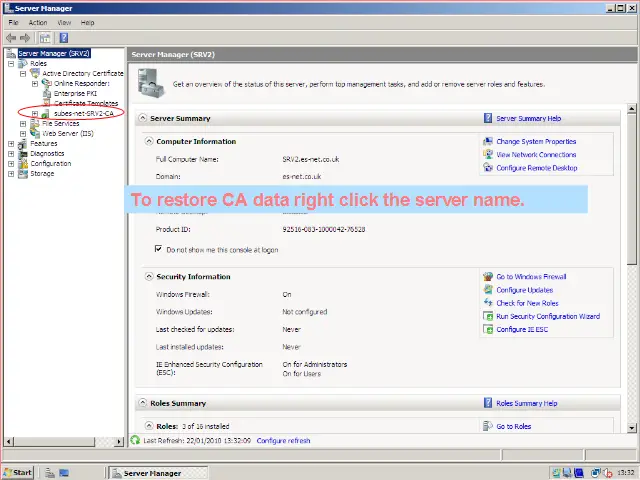Click the Certificate Templates icon

click(47, 102)
